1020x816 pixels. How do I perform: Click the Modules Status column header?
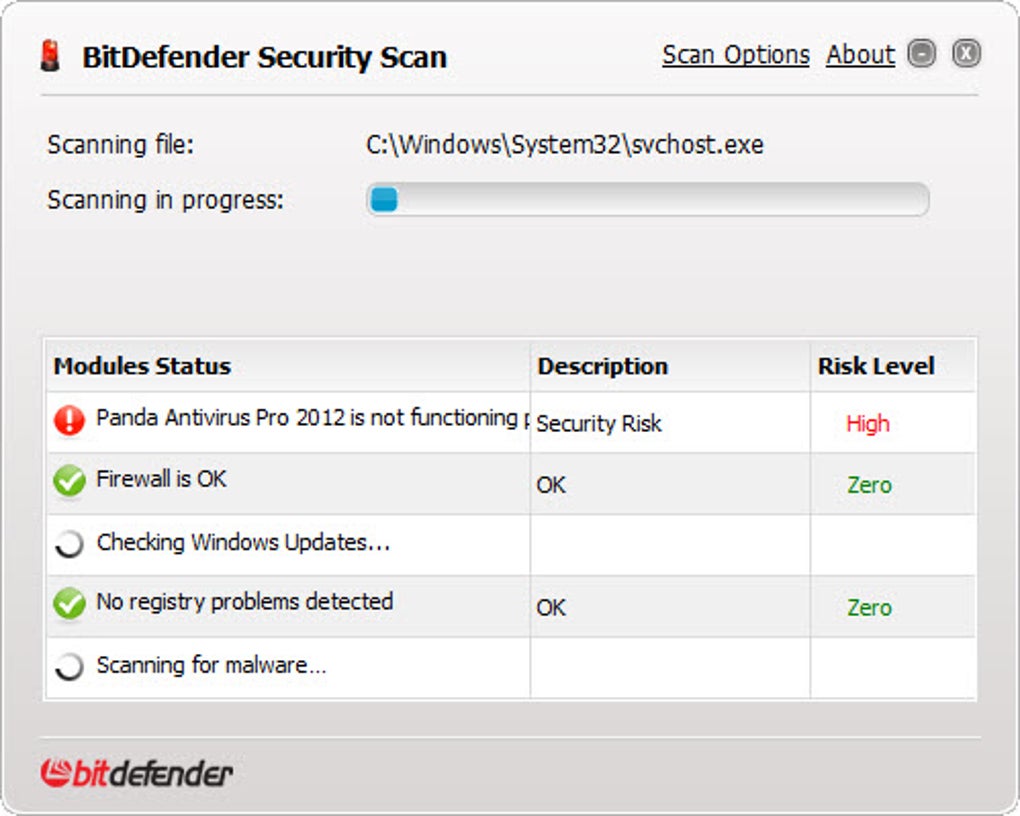pyautogui.click(x=141, y=366)
